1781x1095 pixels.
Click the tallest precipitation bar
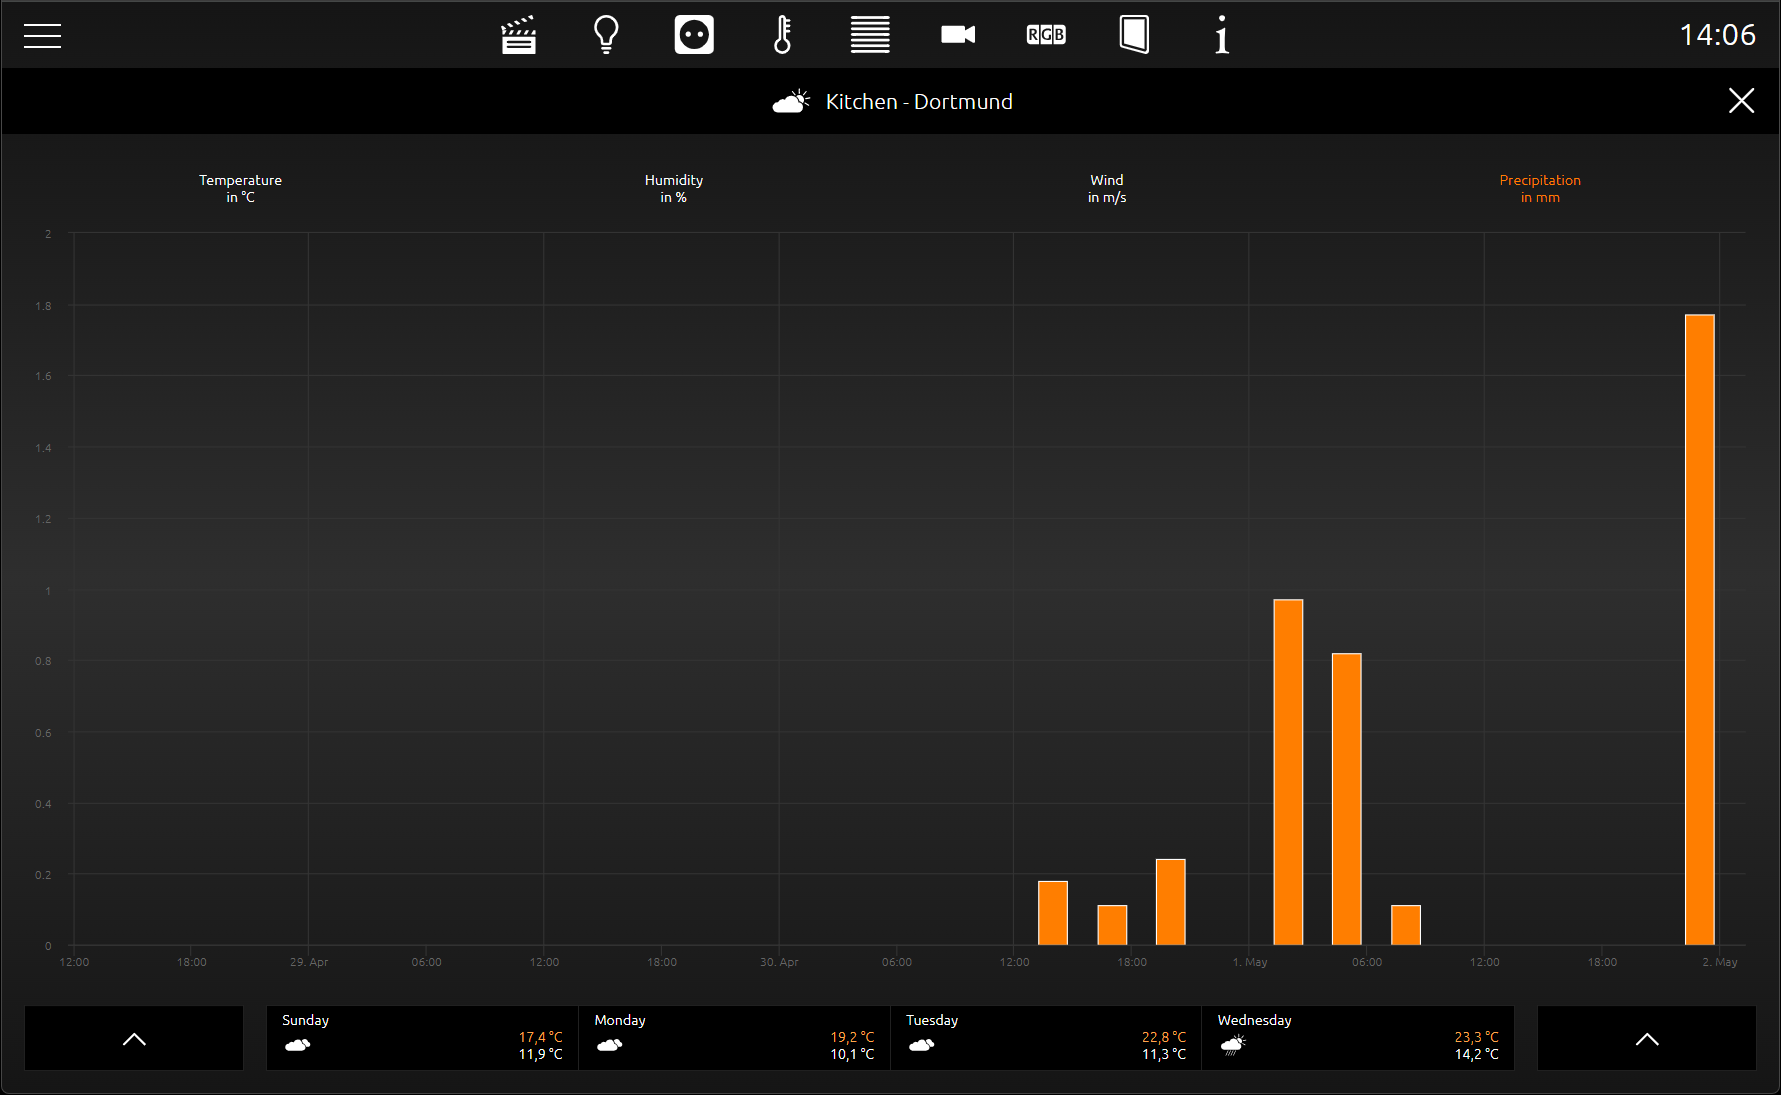click(x=1700, y=630)
